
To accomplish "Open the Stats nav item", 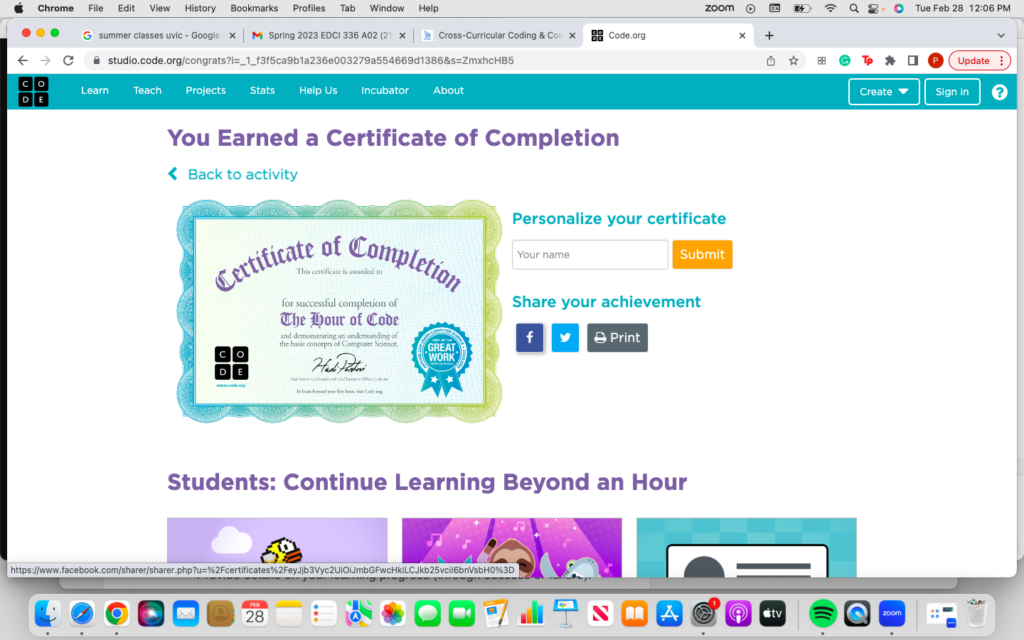I will pos(263,91).
